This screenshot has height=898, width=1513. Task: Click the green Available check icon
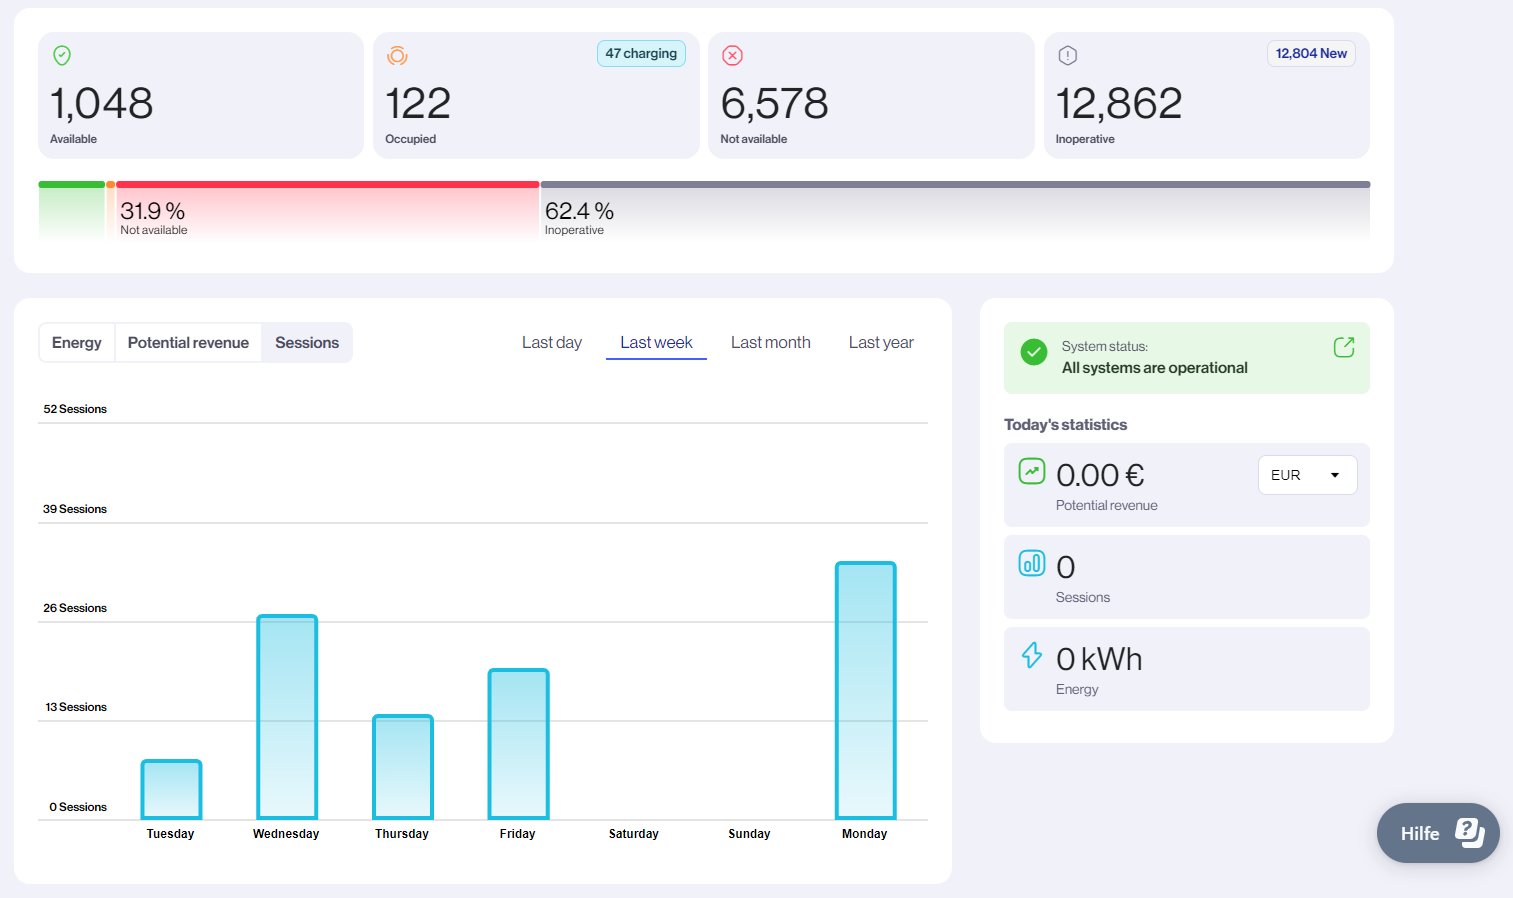click(x=61, y=55)
